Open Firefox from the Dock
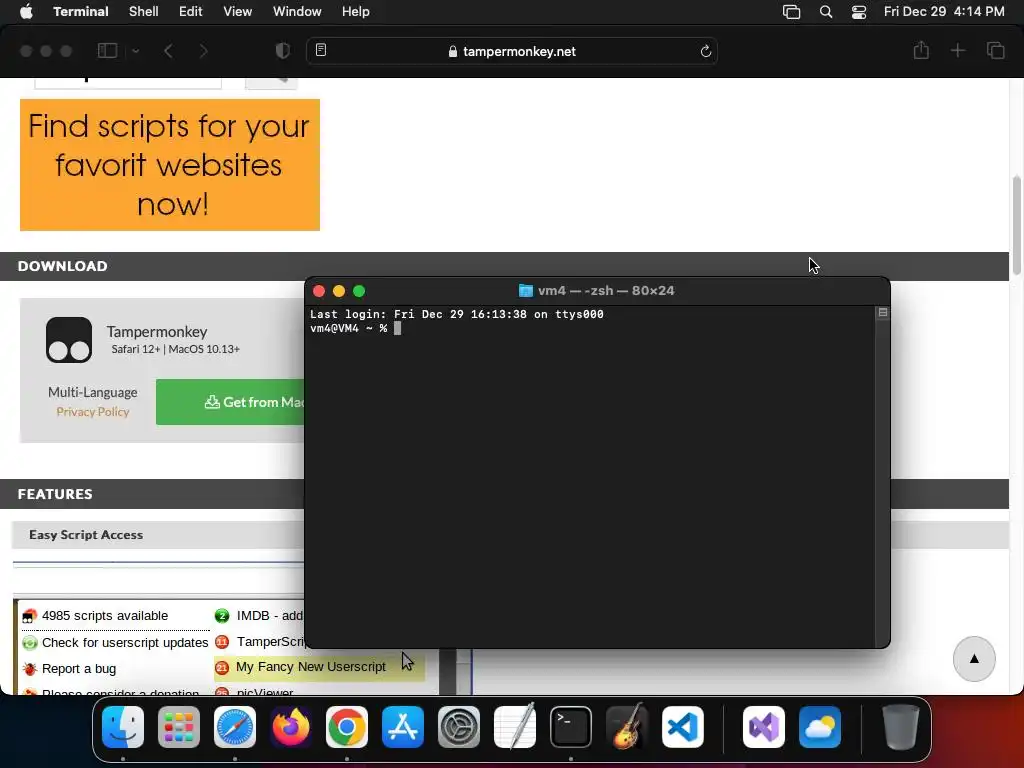Viewport: 1024px width, 768px height. 291,727
